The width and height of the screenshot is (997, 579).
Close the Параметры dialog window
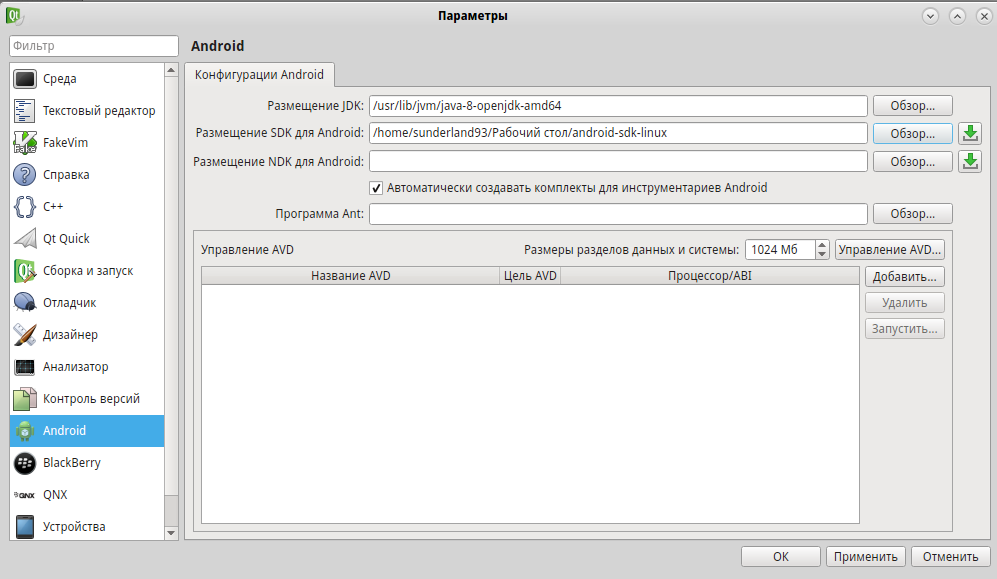click(984, 16)
